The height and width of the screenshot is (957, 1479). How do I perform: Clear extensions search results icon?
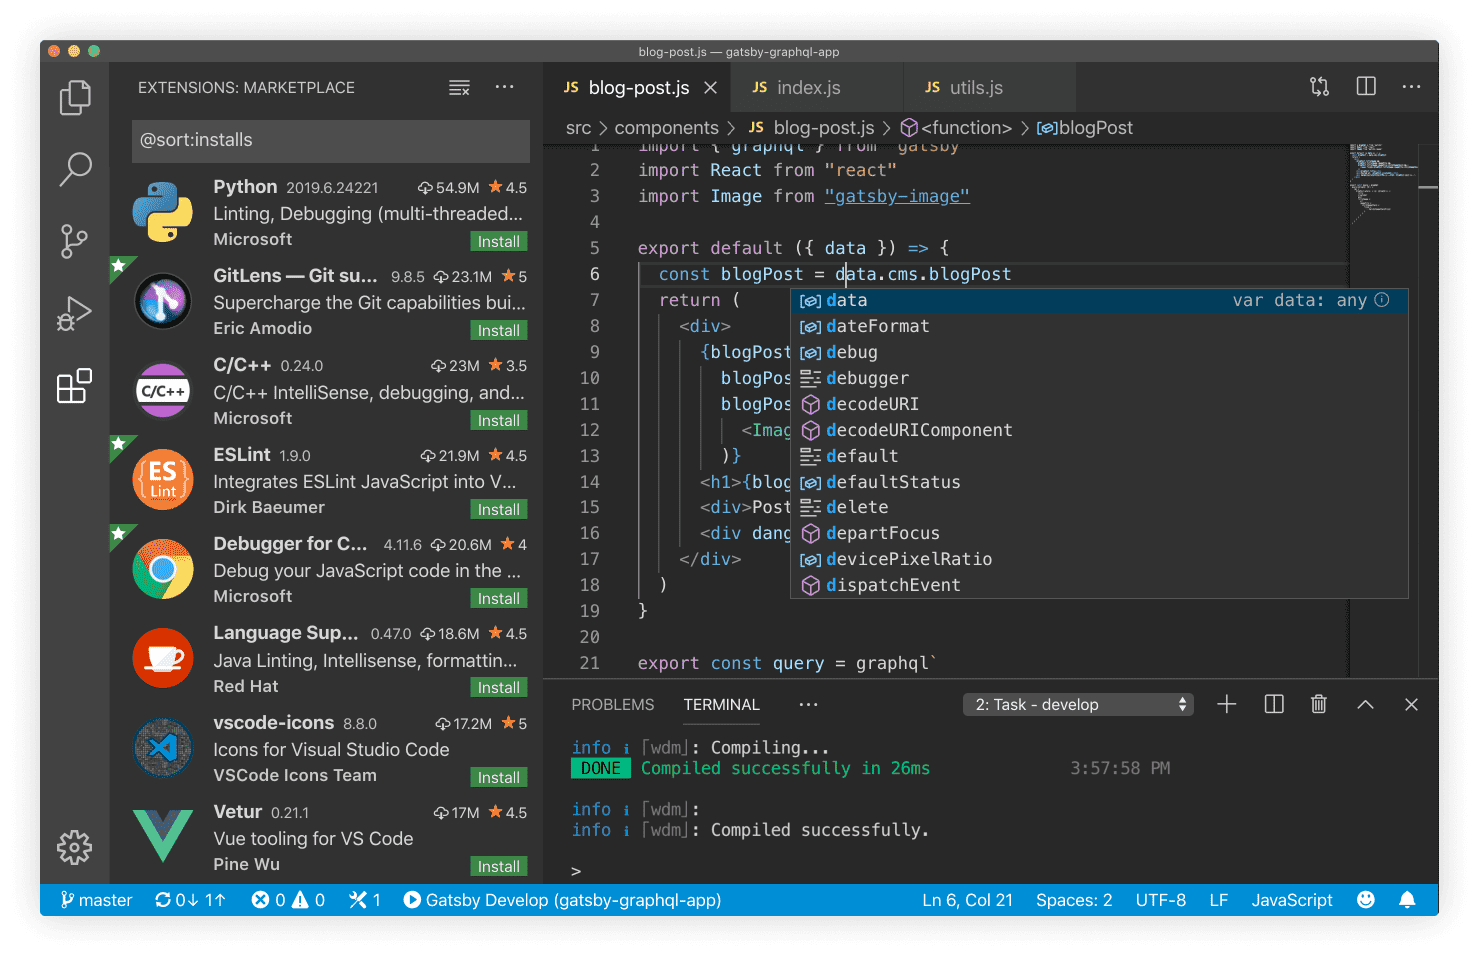[x=459, y=88]
